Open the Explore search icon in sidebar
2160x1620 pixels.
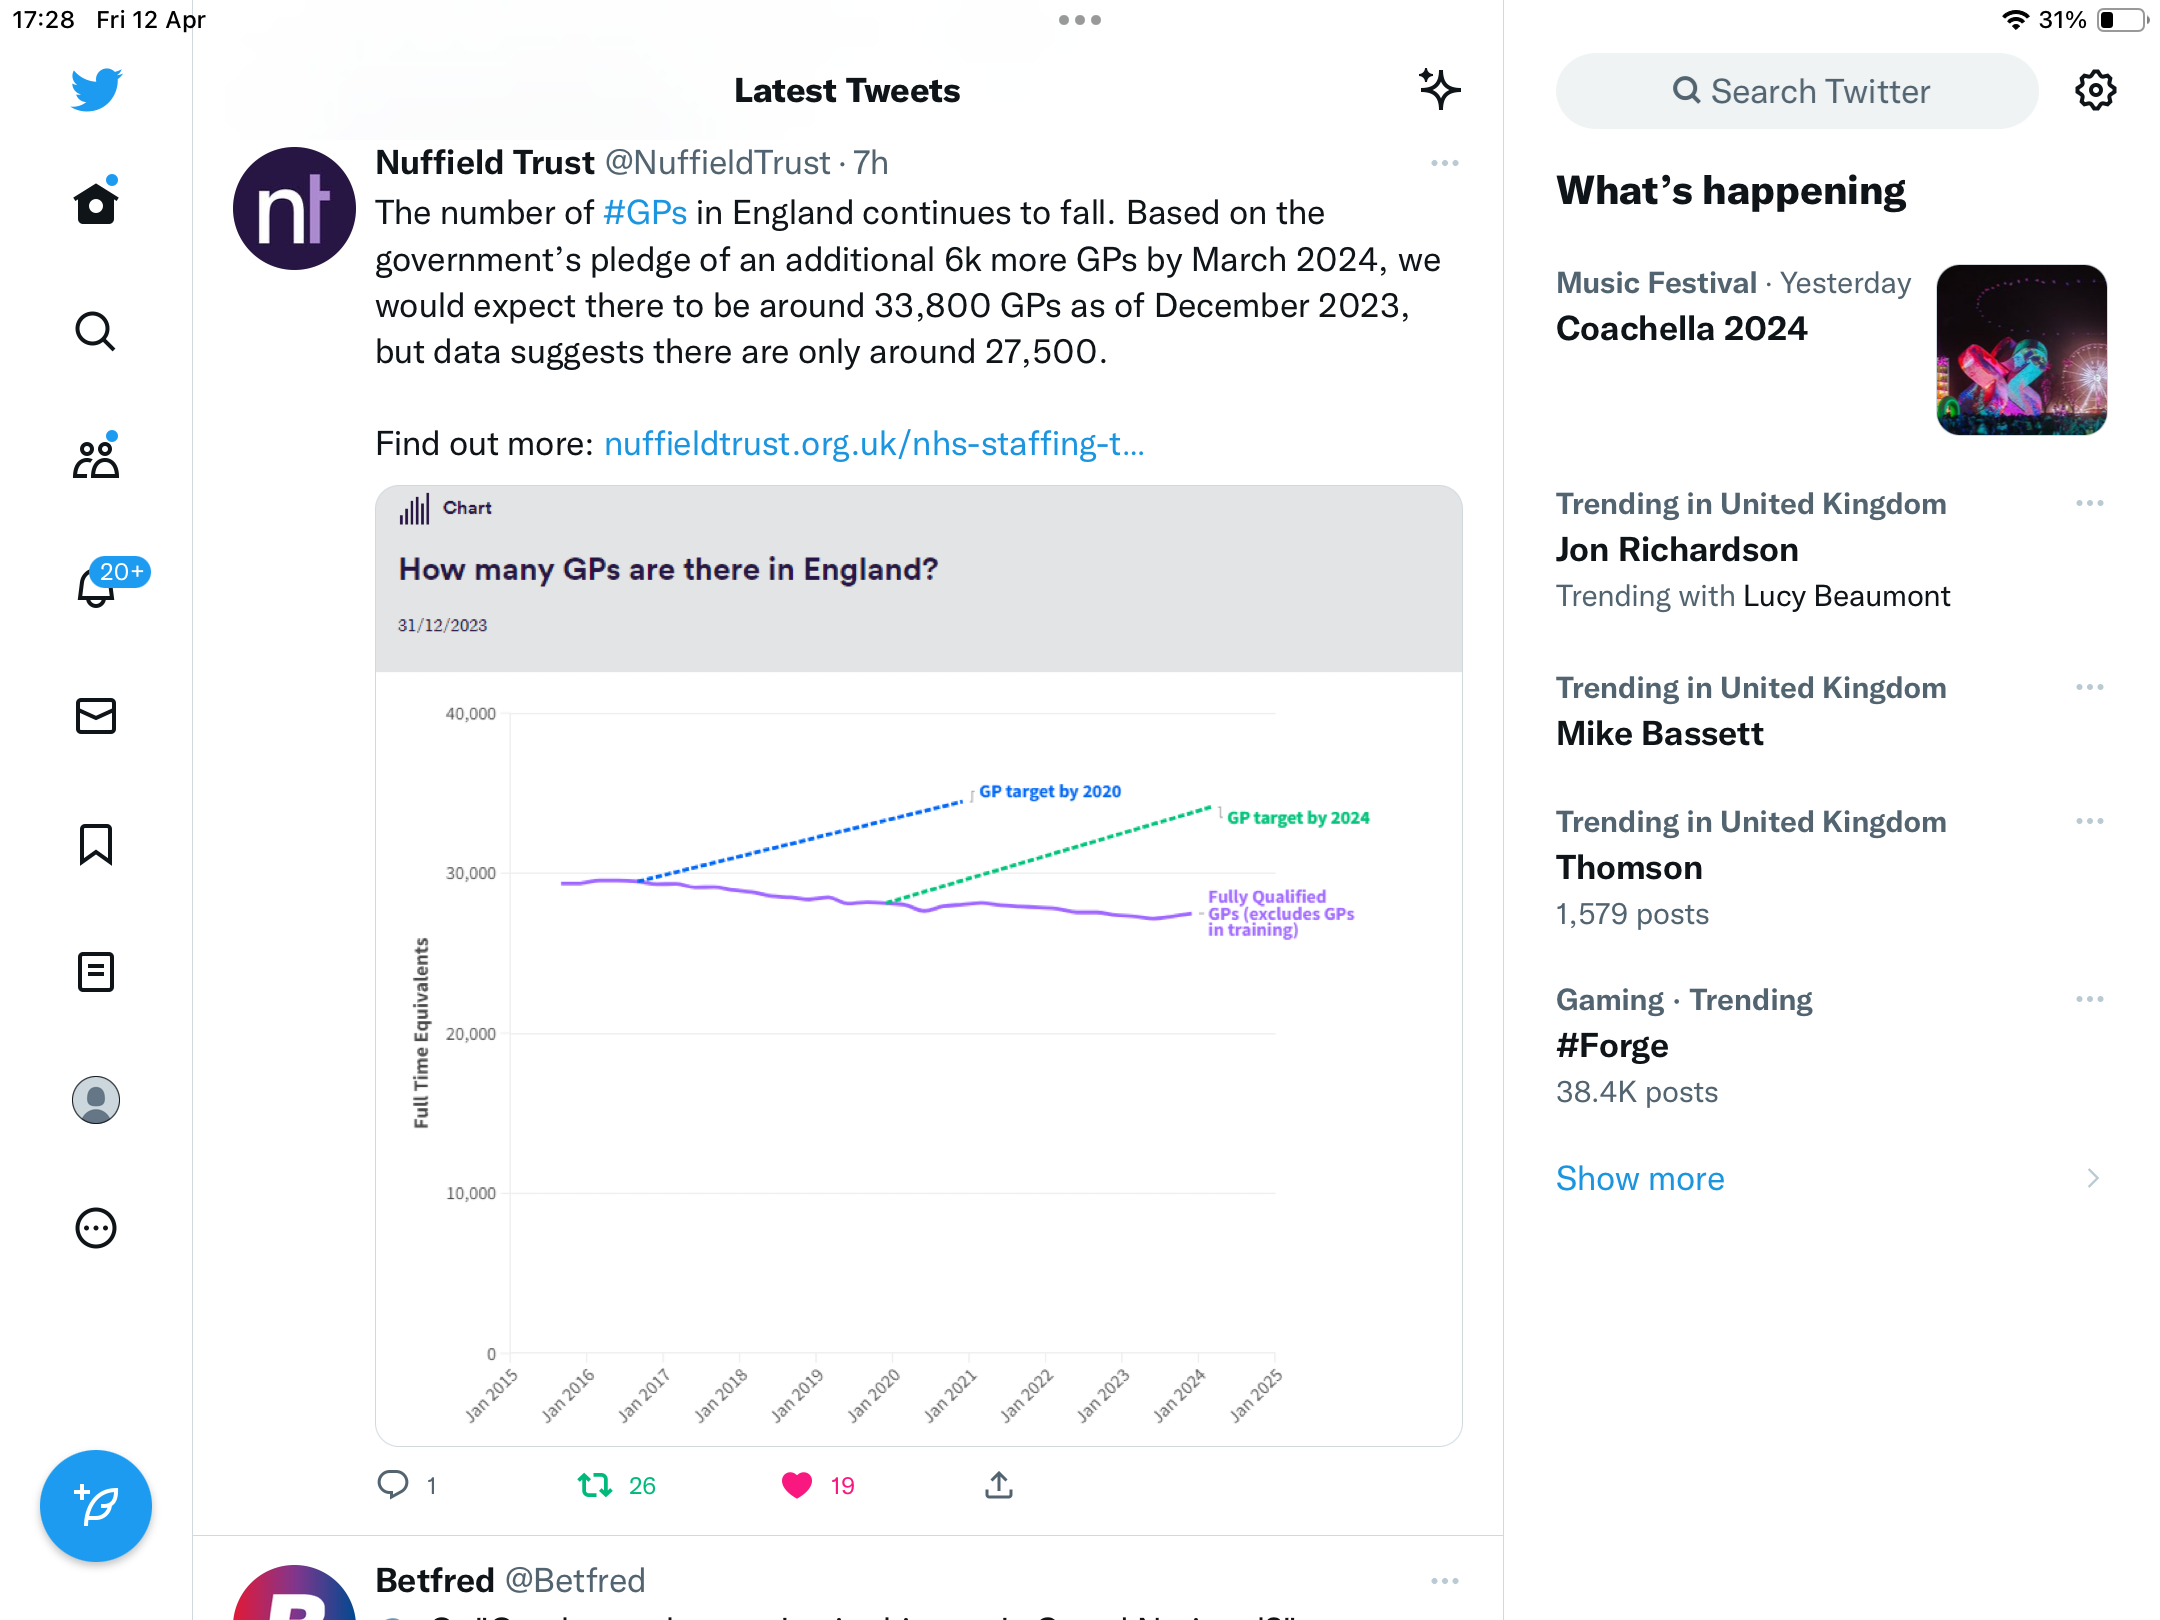point(96,331)
